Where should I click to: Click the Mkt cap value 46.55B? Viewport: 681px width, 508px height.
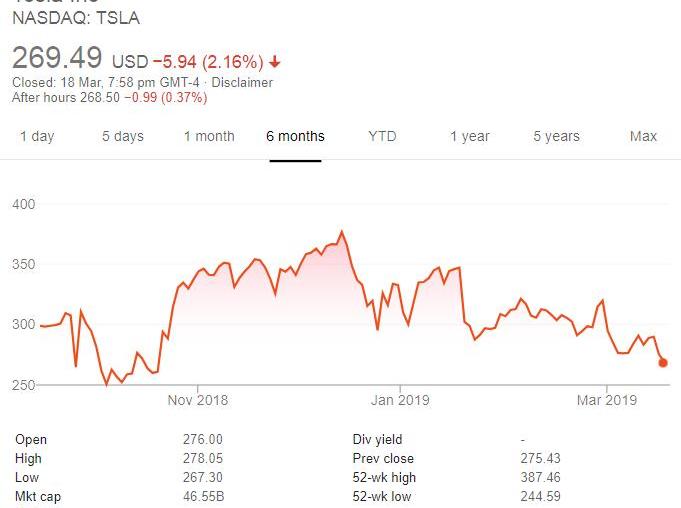click(x=203, y=496)
